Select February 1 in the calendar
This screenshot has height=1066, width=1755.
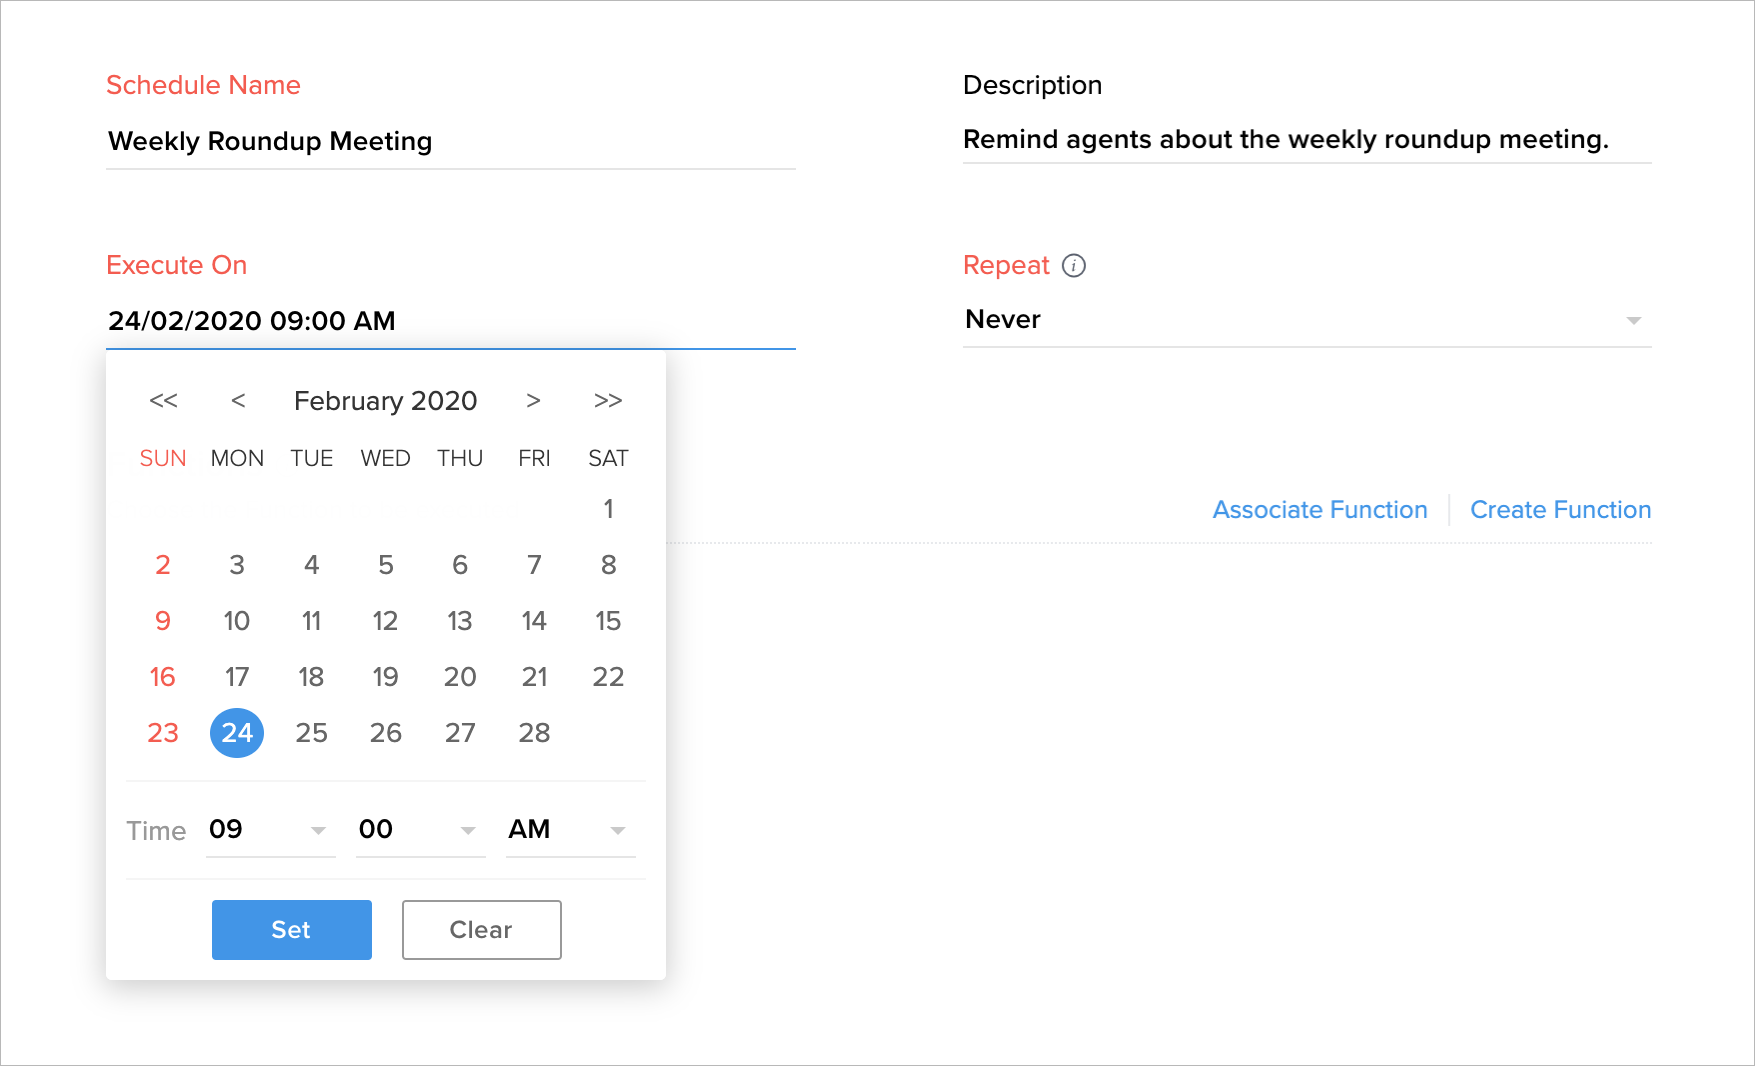608,509
